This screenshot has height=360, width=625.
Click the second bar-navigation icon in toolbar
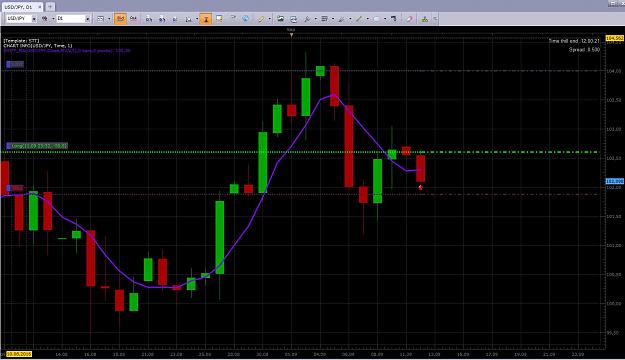[162, 19]
